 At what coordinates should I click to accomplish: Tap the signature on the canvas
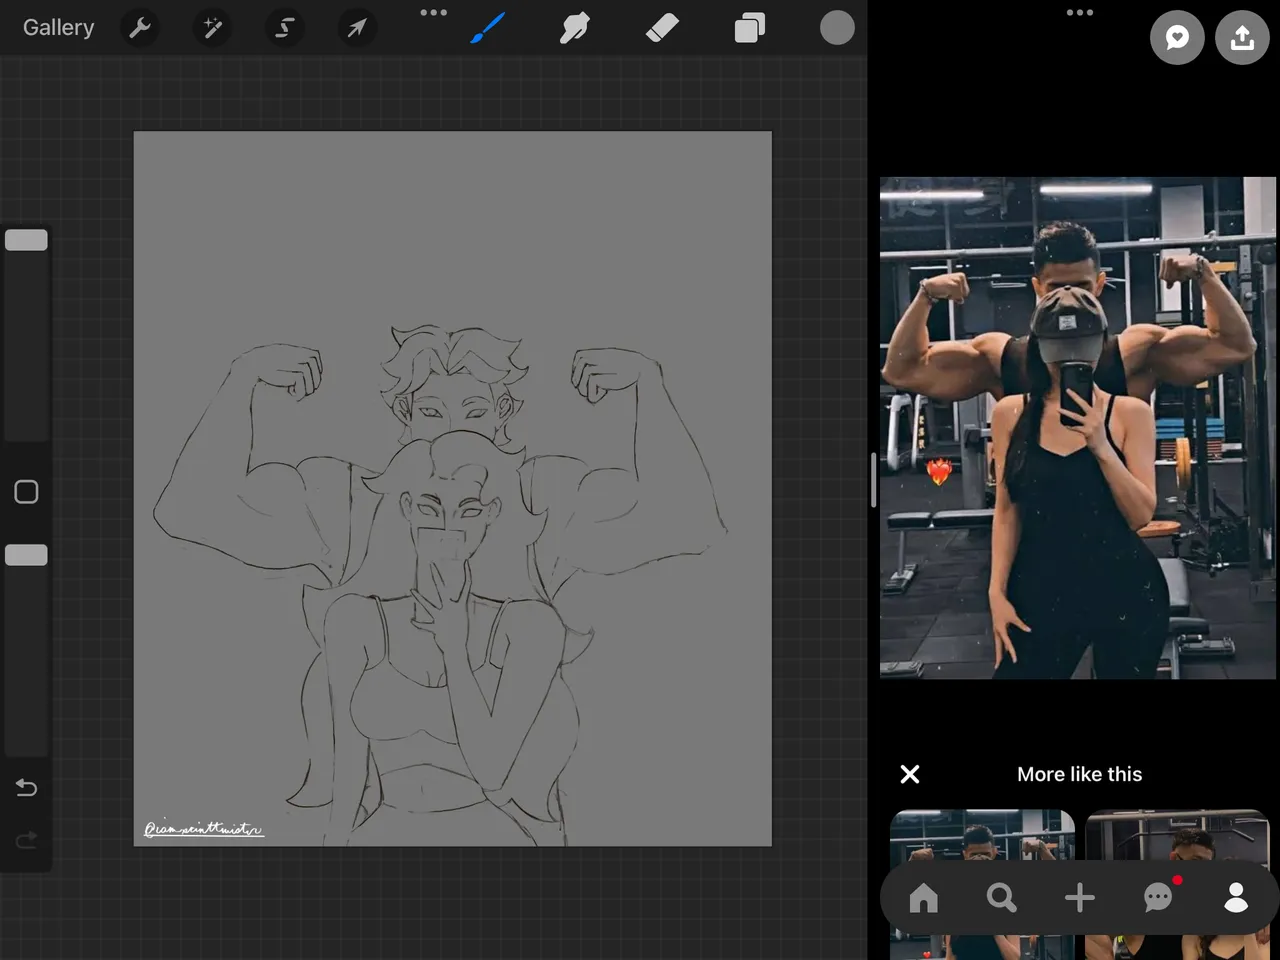(204, 828)
